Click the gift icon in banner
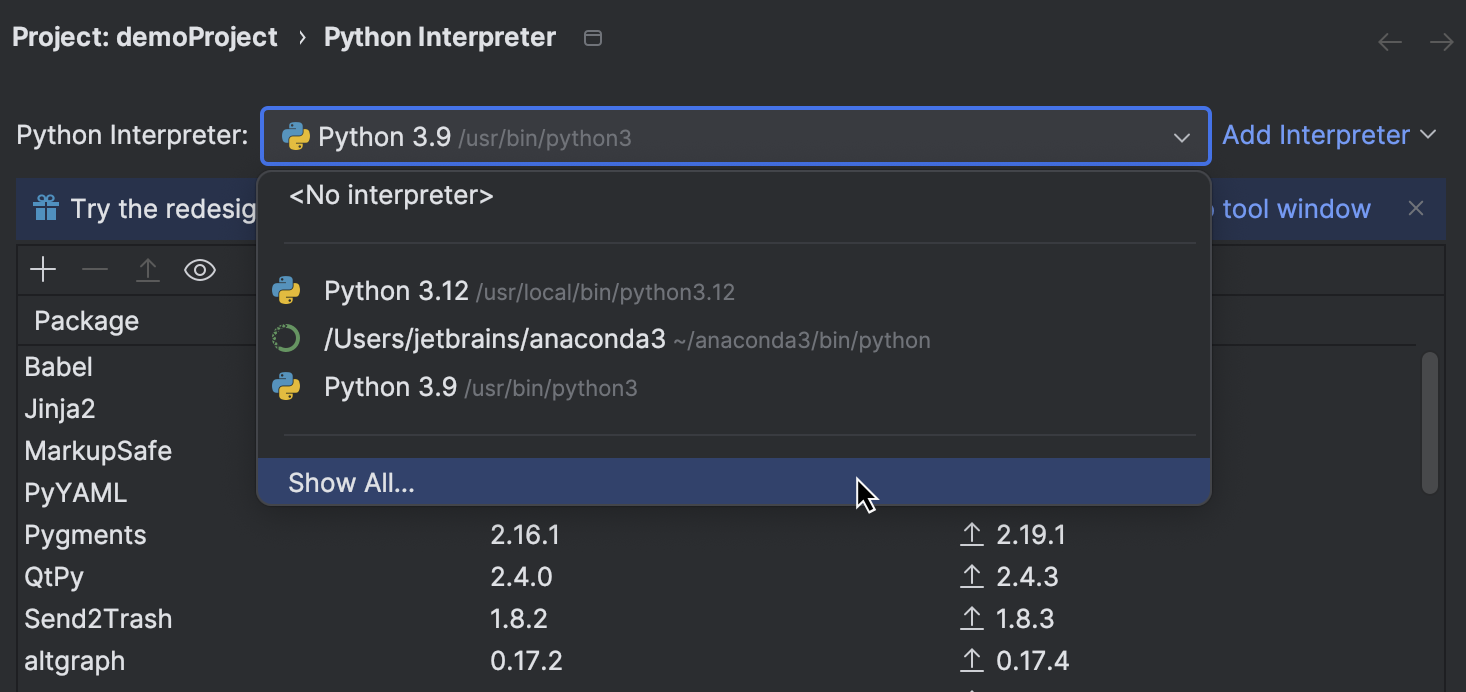This screenshot has width=1466, height=692. [x=46, y=208]
